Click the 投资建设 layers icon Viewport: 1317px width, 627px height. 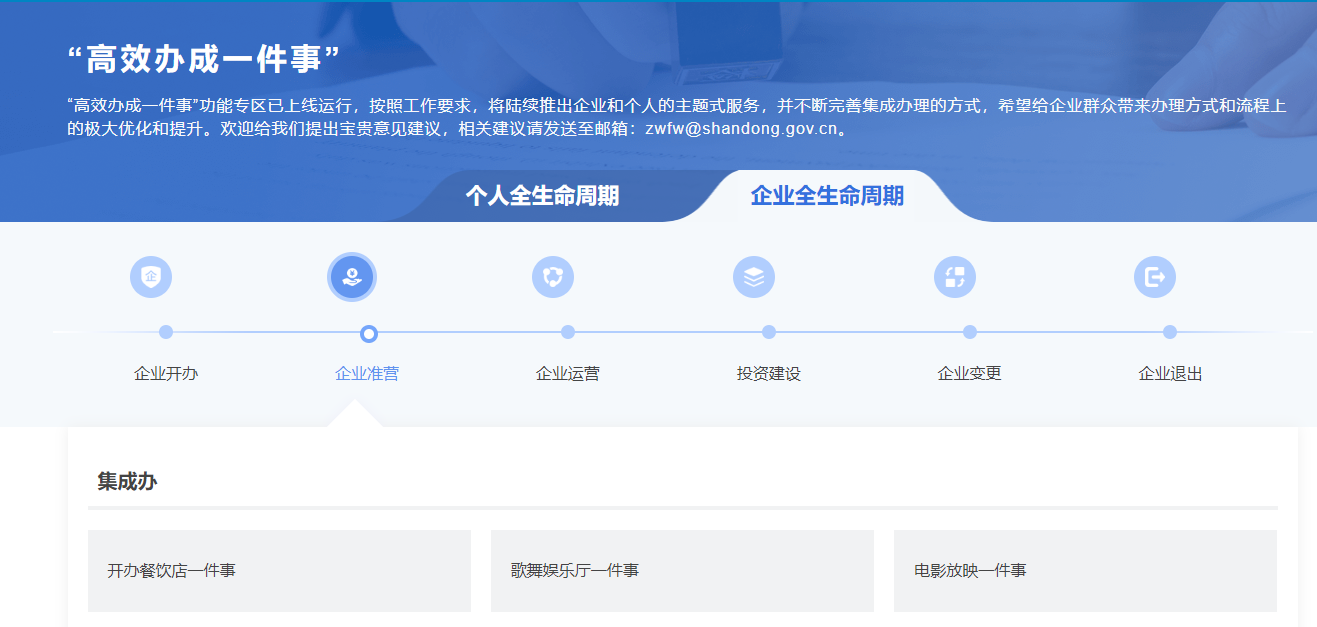(754, 277)
